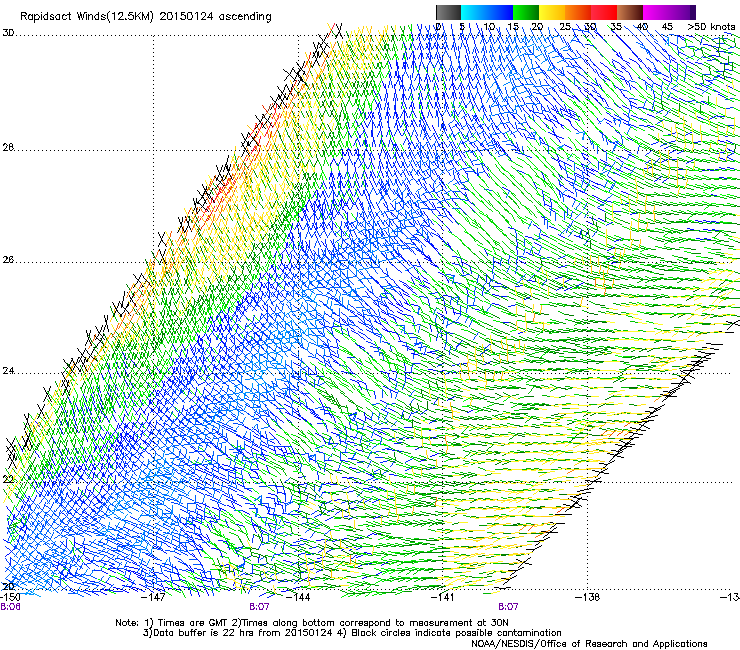740x650 pixels.
Task: Click the '8:07' time label beside -144
Action: [x=259, y=607]
